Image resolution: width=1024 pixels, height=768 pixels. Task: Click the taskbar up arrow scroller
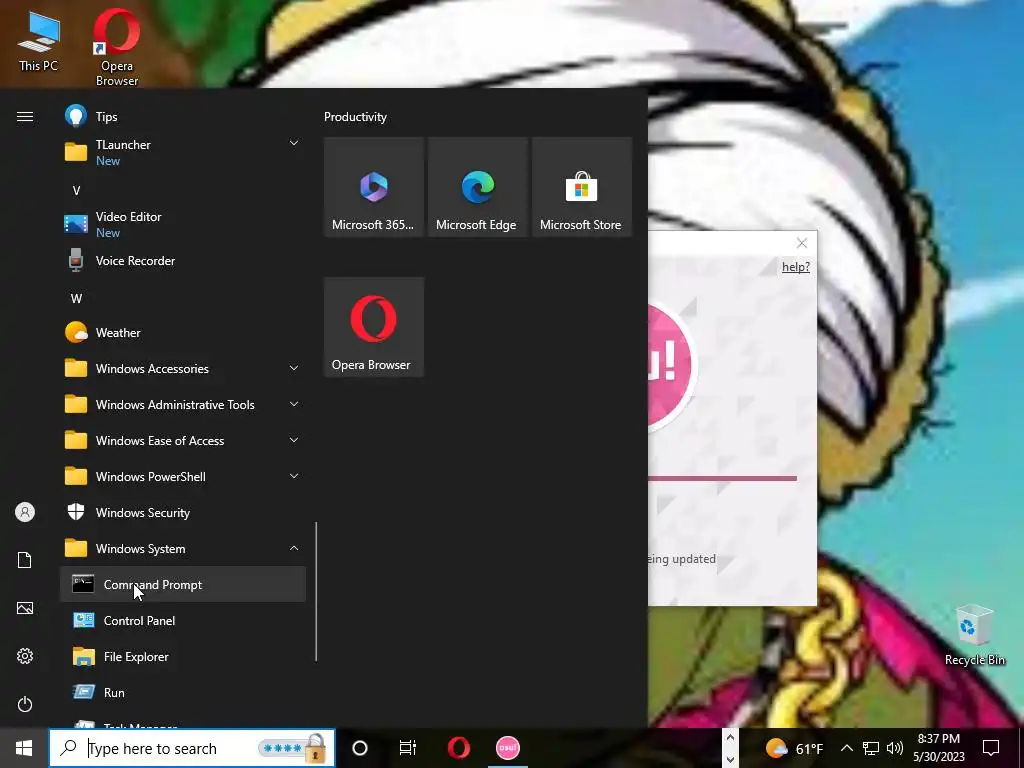[x=730, y=737]
